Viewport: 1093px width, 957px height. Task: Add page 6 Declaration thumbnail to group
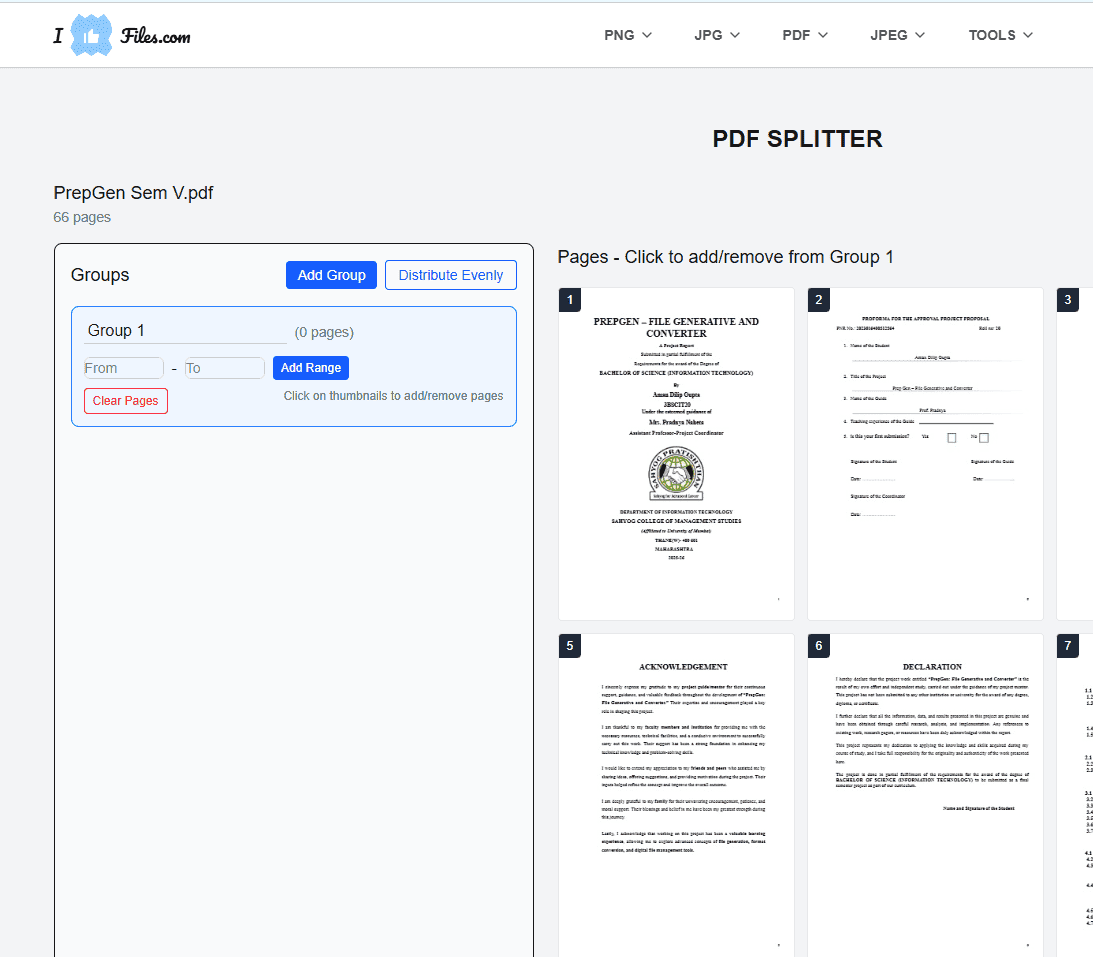pyautogui.click(x=925, y=795)
